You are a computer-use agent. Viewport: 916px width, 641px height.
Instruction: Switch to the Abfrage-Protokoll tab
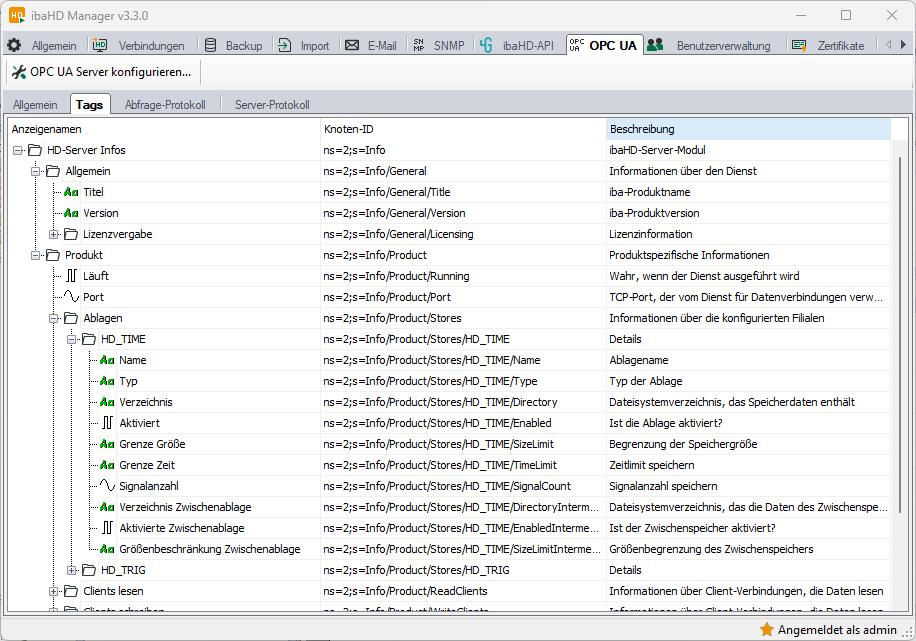(x=165, y=105)
